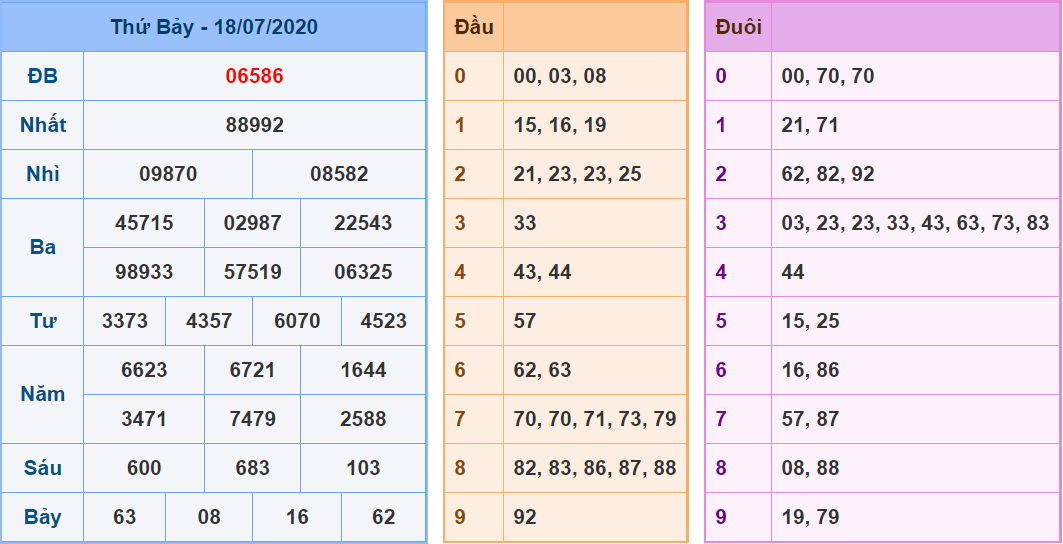Screen dimensions: 1063x544
Task: Click the Đuôi column header
Action: coord(739,27)
